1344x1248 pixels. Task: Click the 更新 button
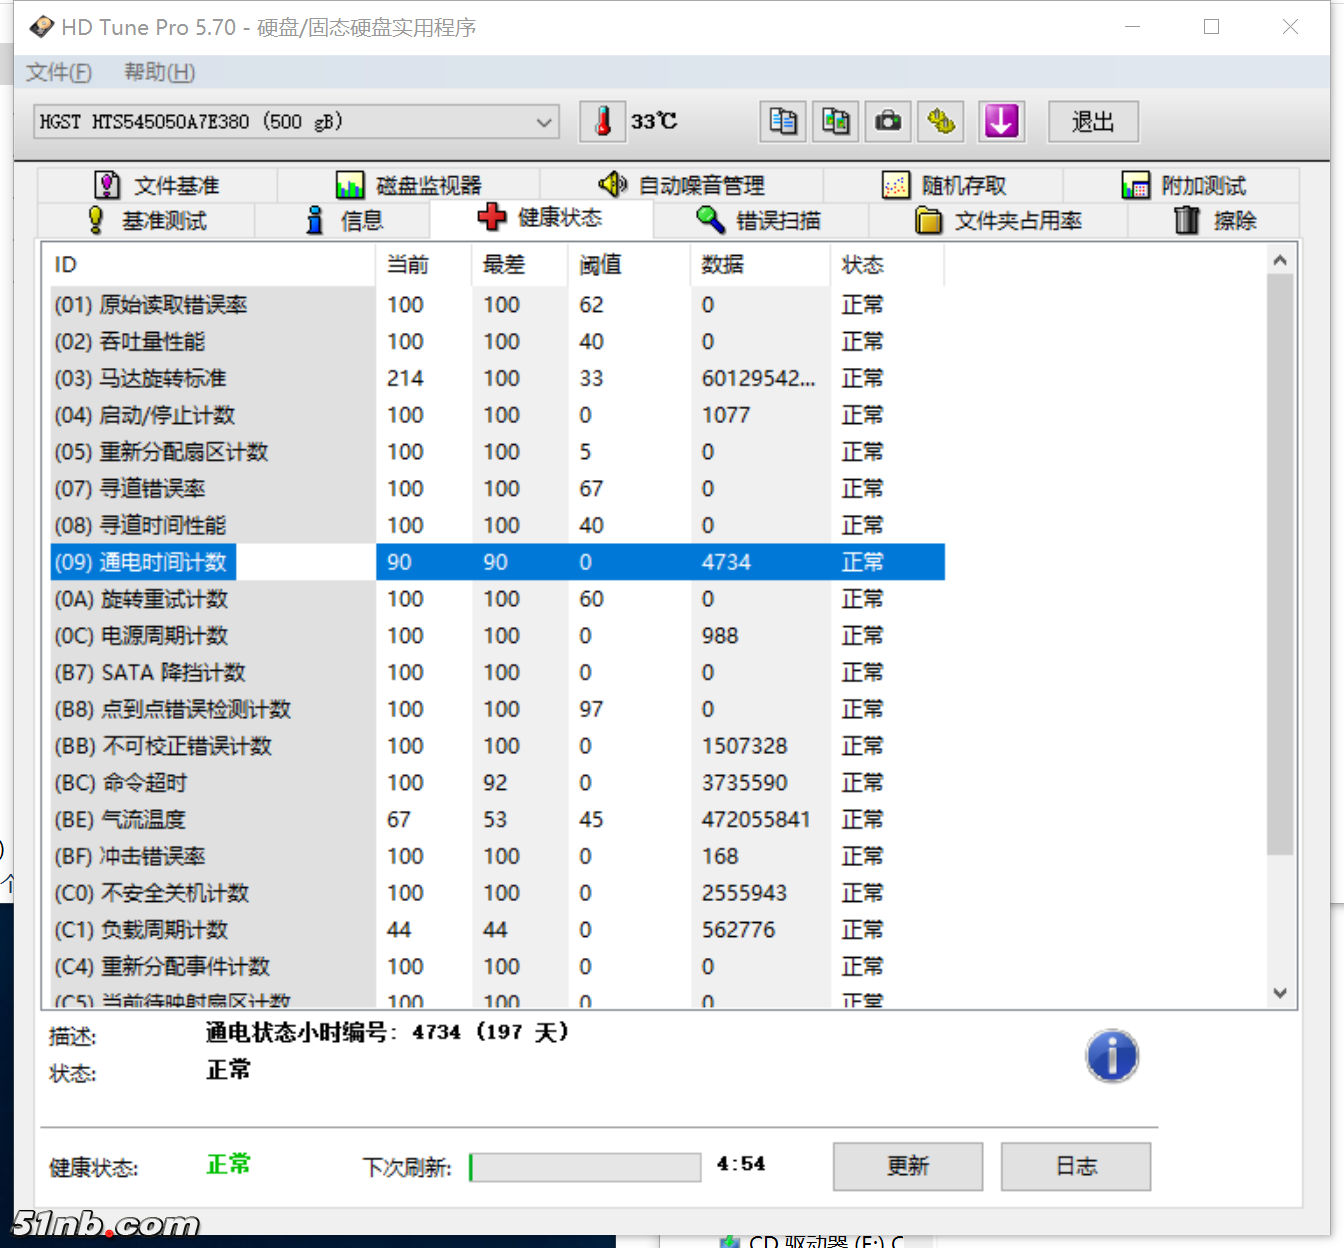tap(907, 1166)
